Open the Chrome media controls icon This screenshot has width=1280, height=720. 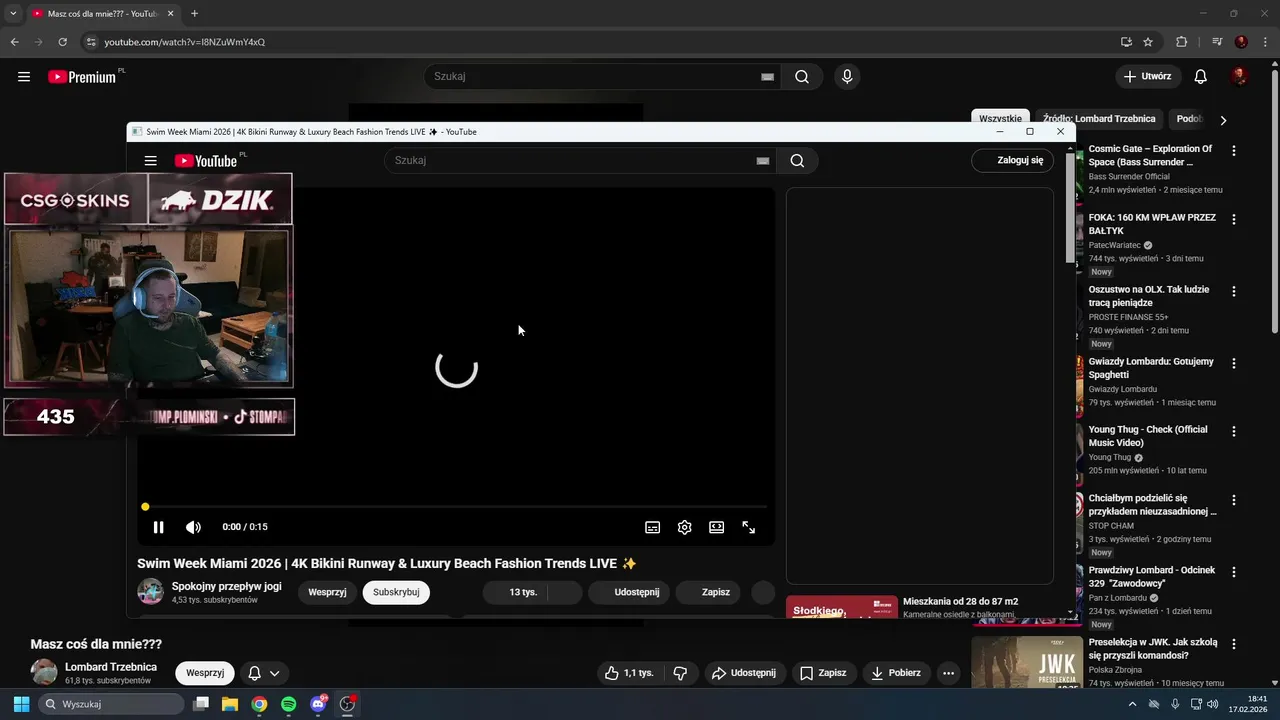click(x=1217, y=42)
